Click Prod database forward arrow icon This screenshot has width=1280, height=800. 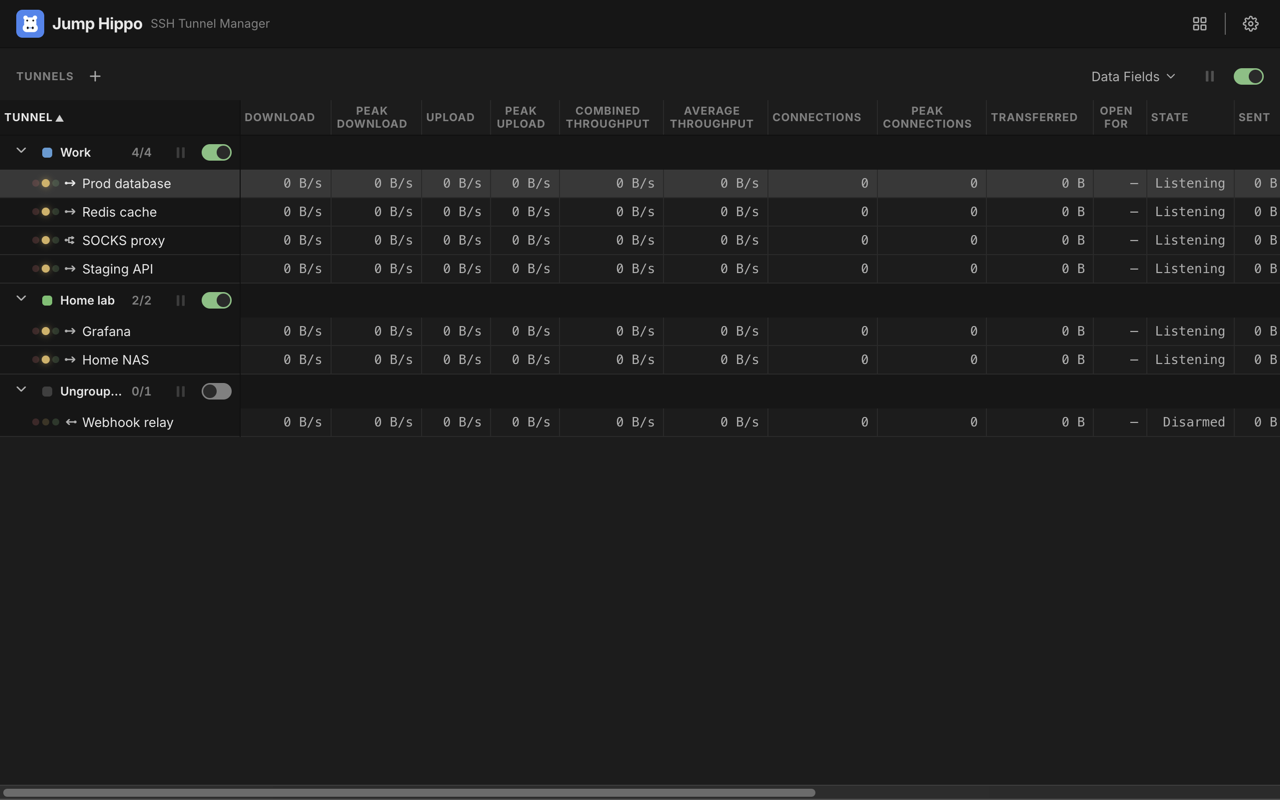point(70,184)
